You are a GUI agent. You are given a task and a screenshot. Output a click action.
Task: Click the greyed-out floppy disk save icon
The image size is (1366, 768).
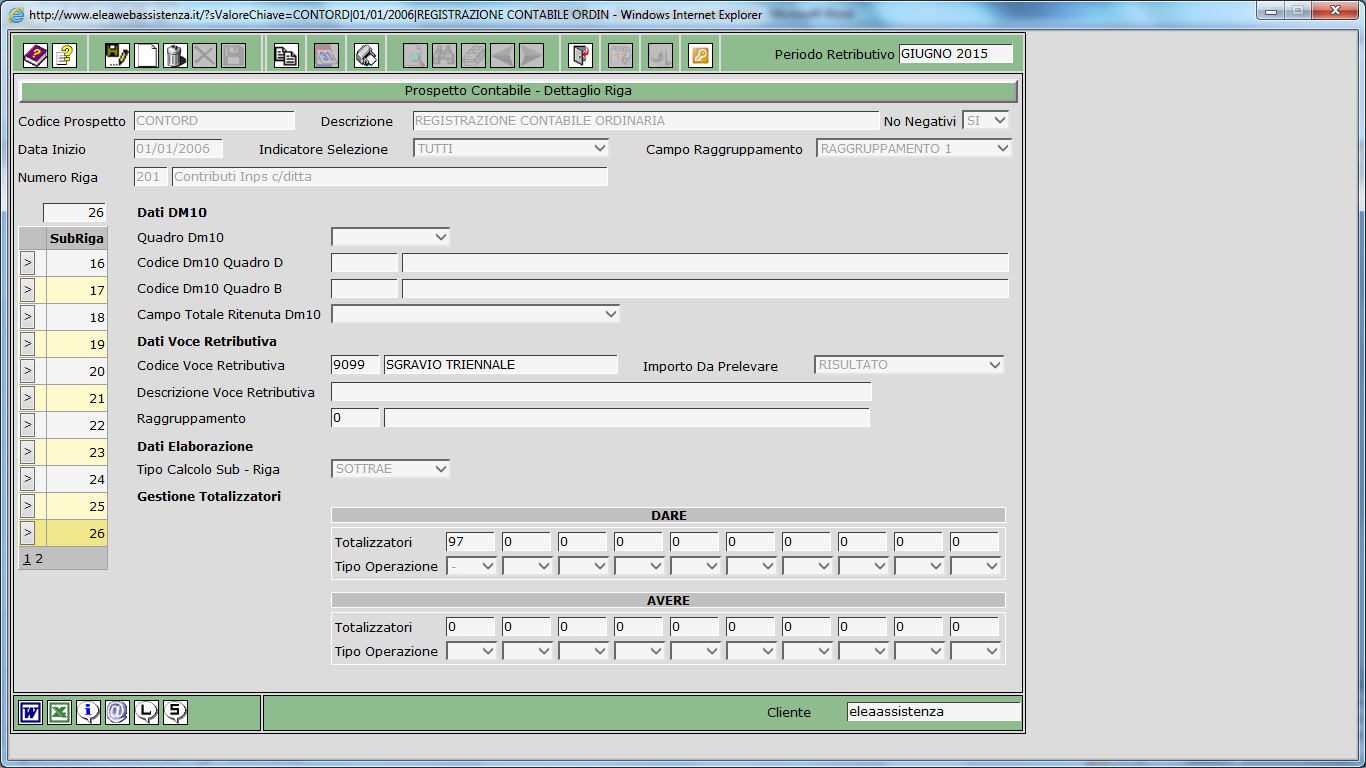coord(233,55)
